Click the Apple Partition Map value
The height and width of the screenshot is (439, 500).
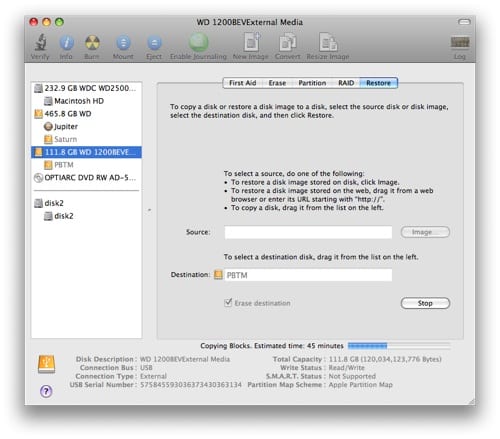(x=361, y=385)
